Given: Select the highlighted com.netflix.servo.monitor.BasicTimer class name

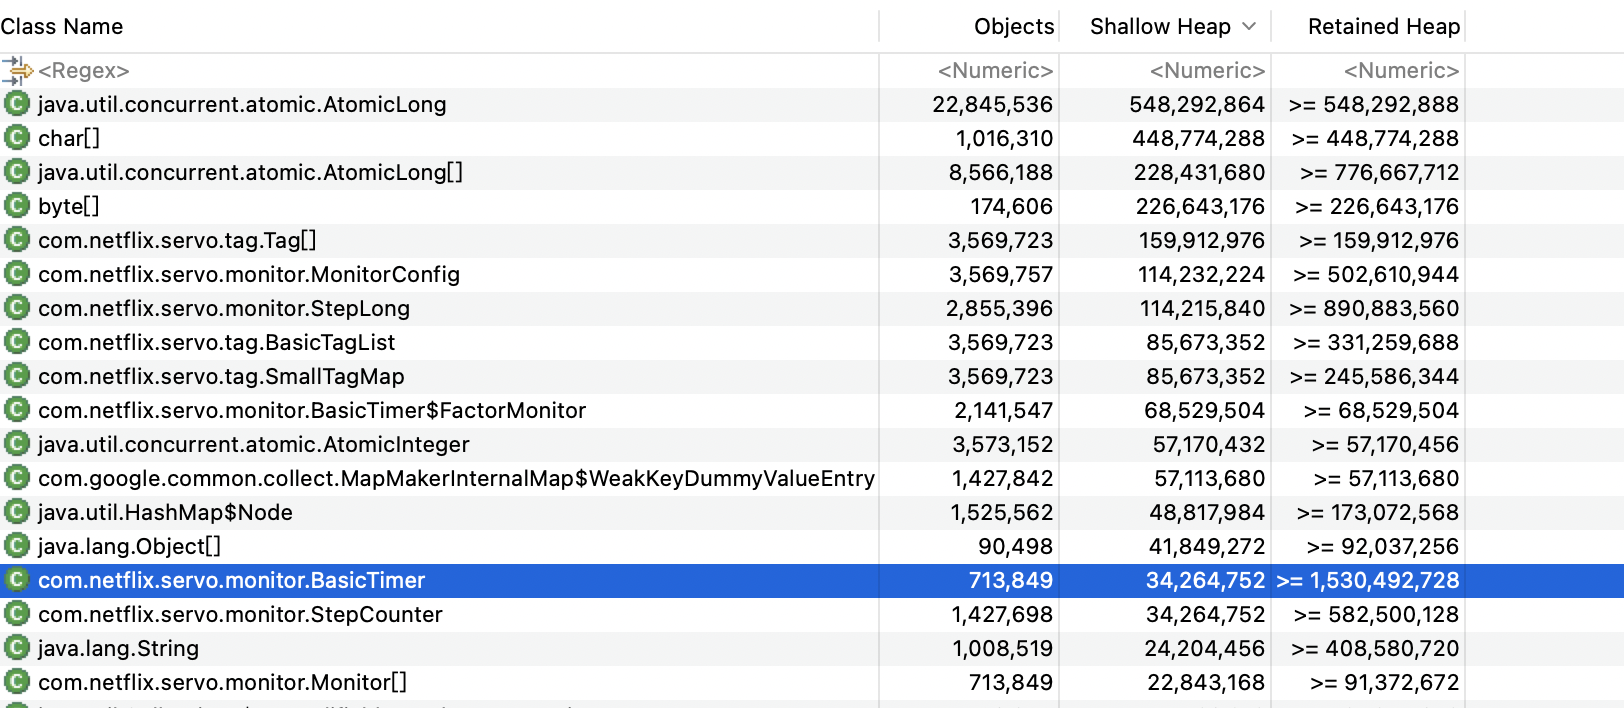Looking at the screenshot, I should click(232, 580).
